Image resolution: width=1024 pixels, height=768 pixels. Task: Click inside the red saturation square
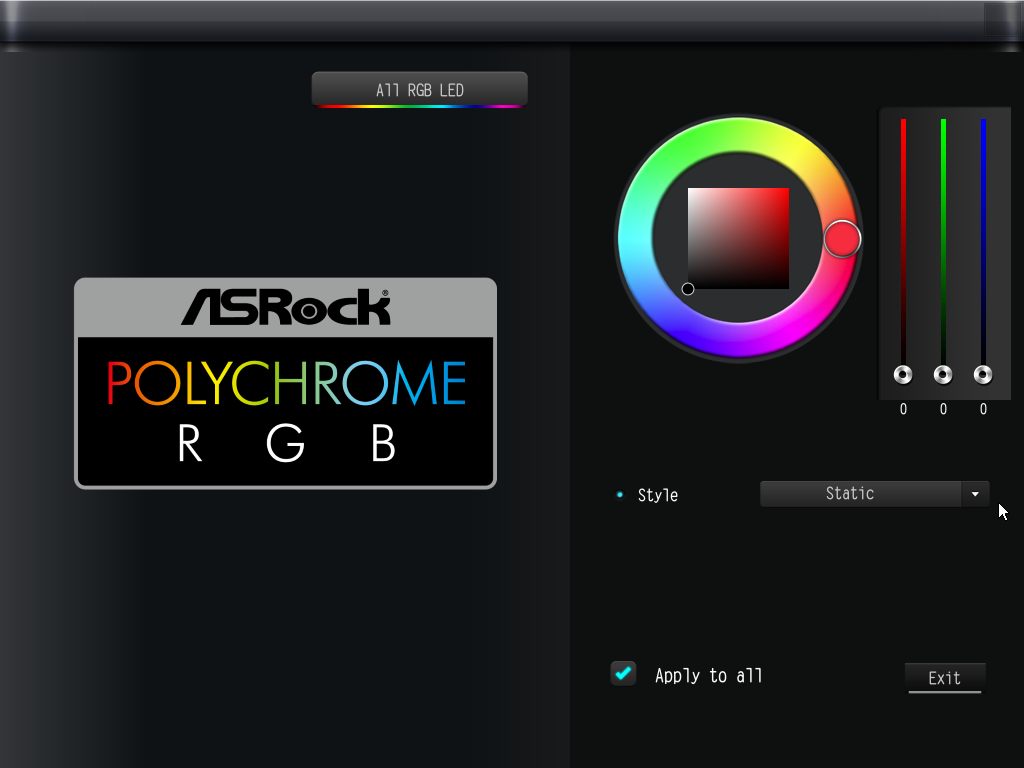point(739,238)
